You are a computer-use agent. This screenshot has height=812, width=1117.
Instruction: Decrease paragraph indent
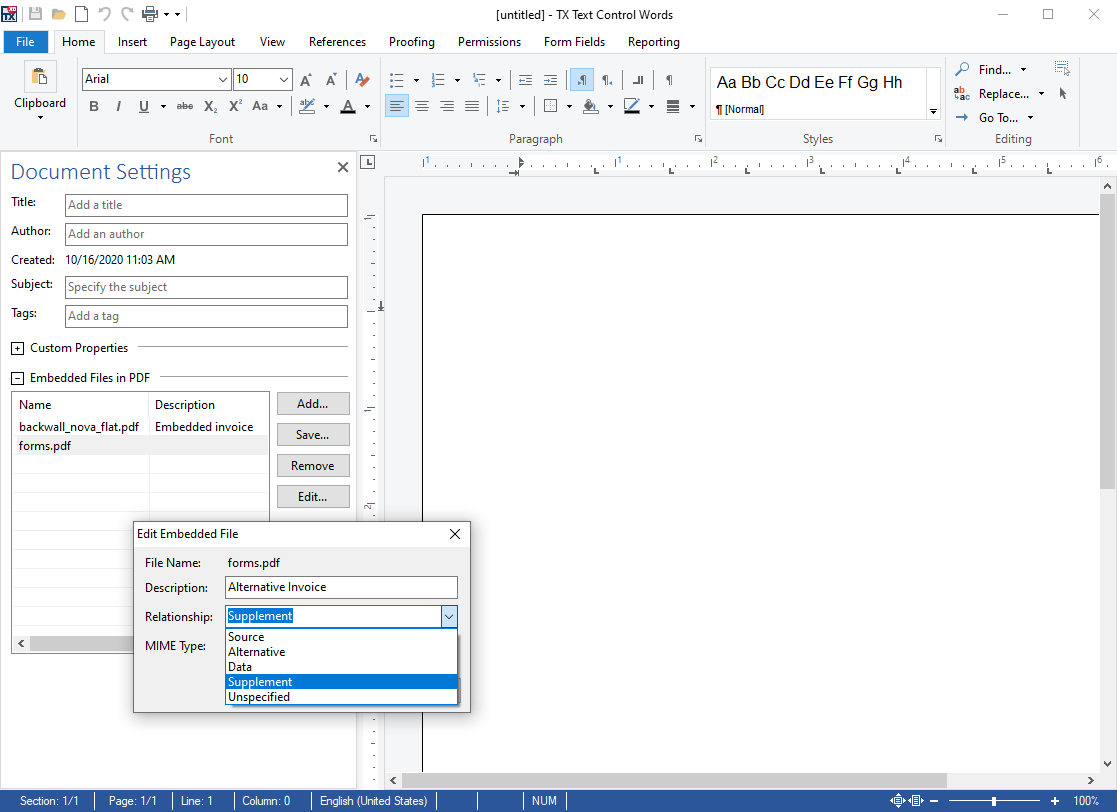(x=525, y=80)
